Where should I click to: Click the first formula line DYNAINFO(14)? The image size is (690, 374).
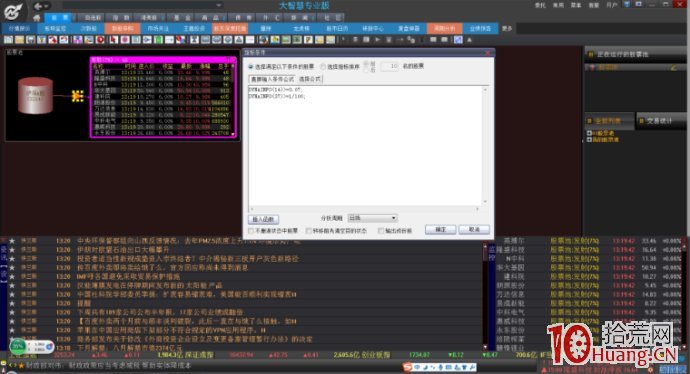click(275, 90)
